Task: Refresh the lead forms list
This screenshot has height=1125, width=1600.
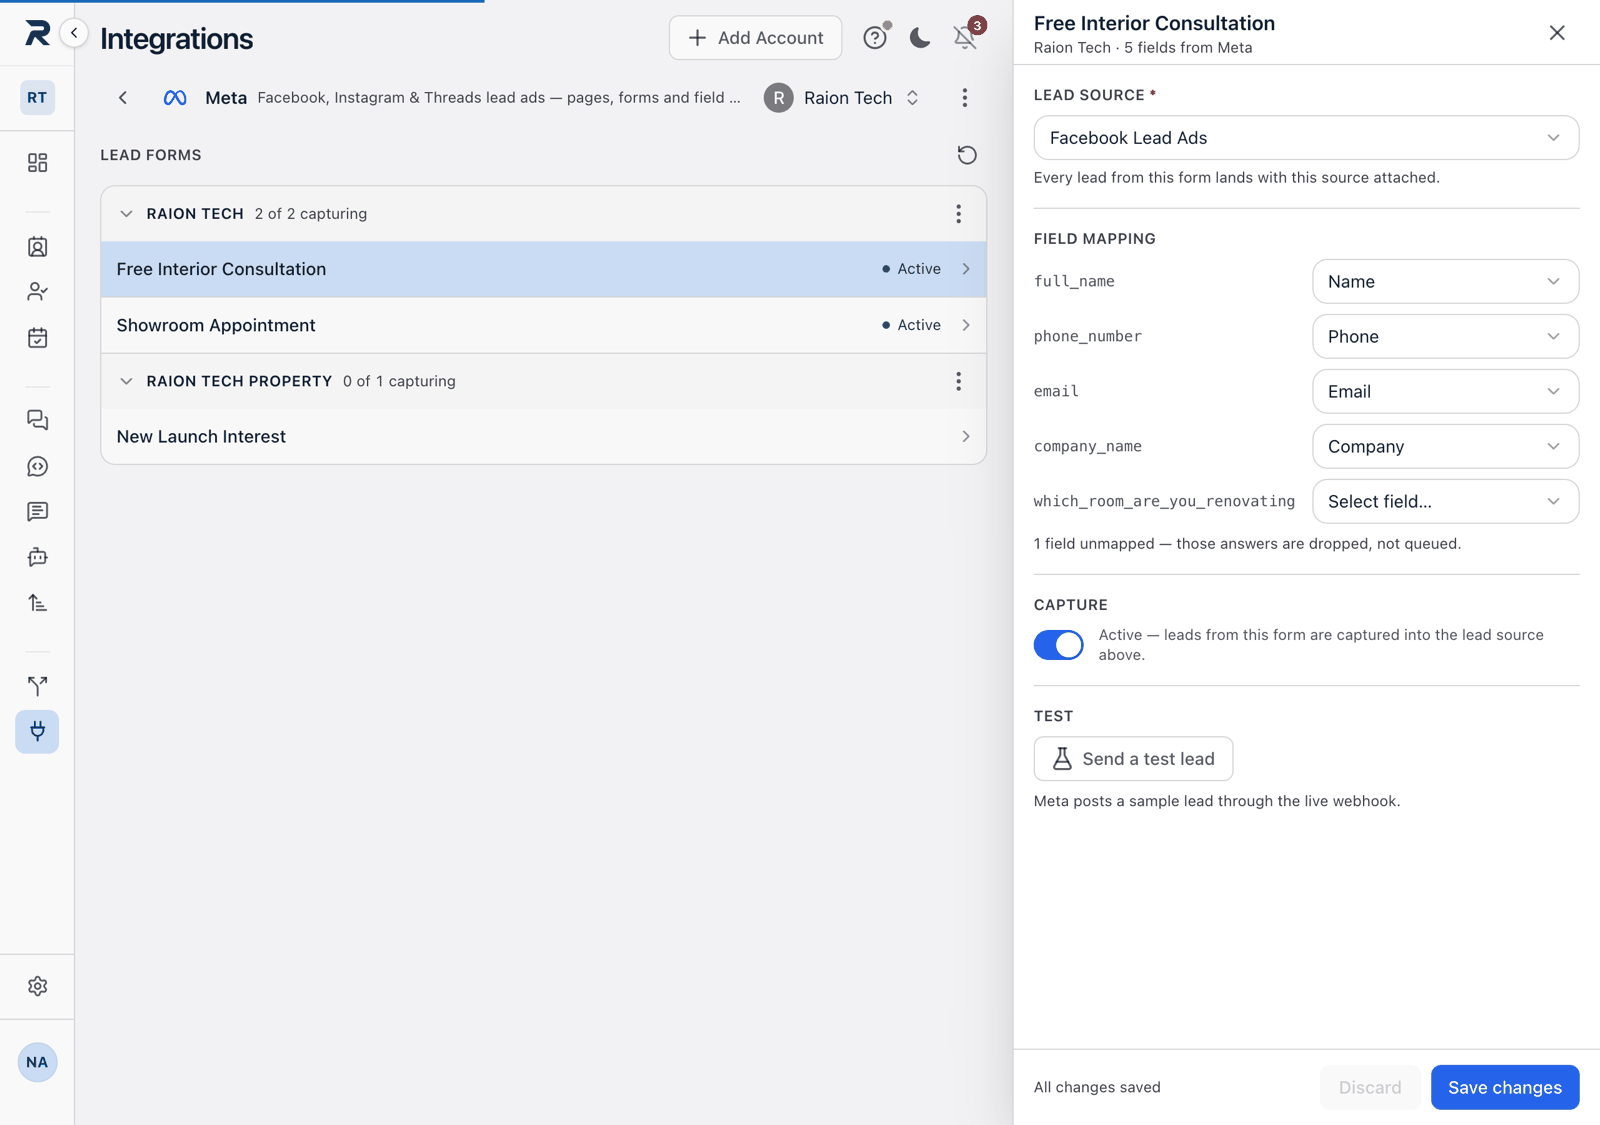Action: tap(966, 155)
